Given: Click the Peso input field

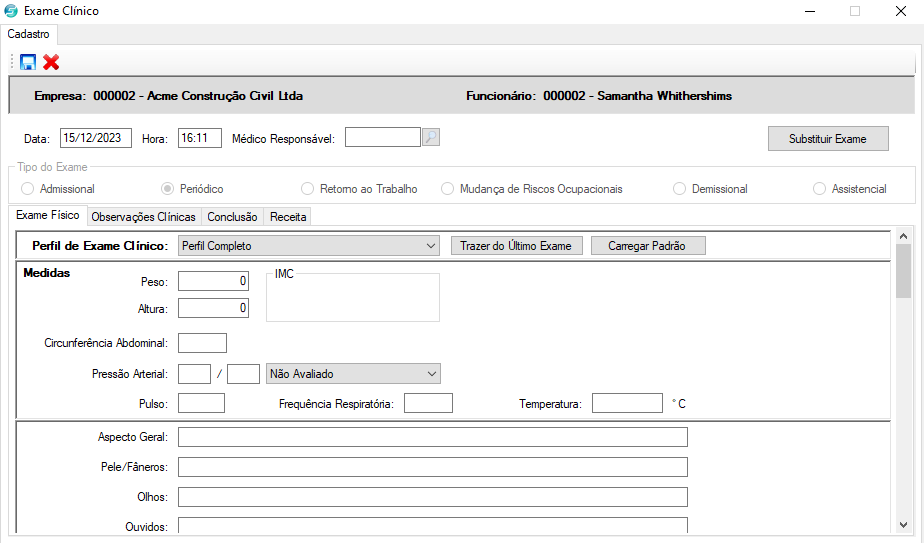Looking at the screenshot, I should tap(213, 282).
